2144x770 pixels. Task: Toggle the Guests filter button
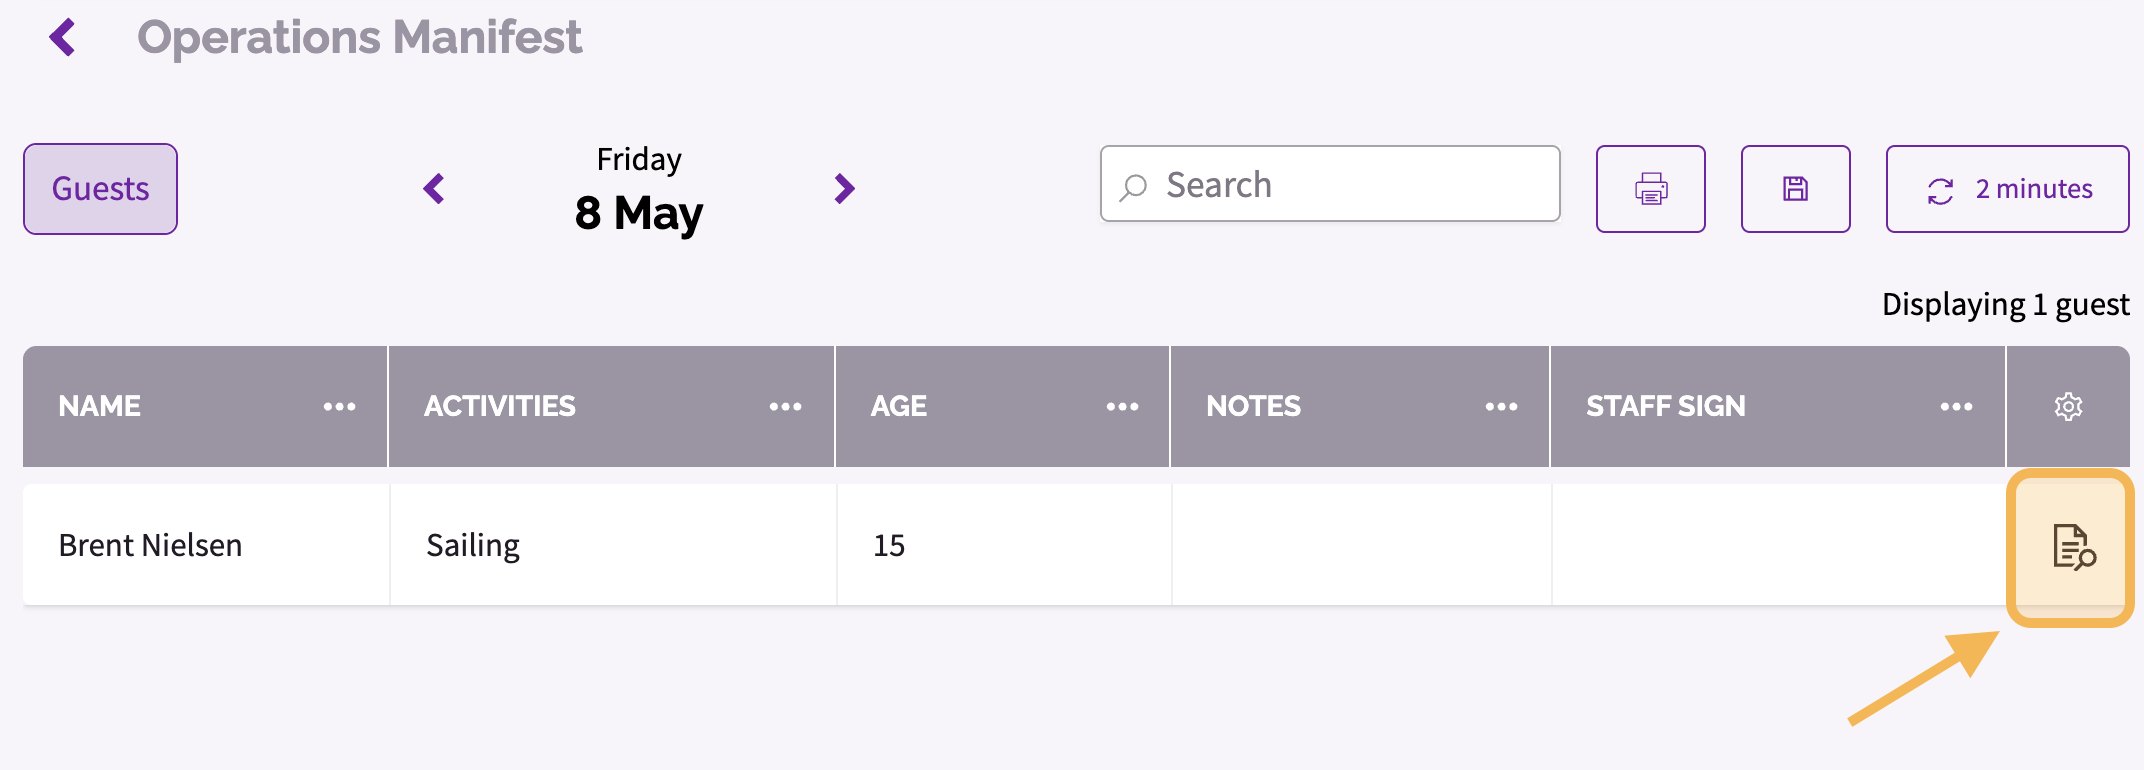pos(100,189)
